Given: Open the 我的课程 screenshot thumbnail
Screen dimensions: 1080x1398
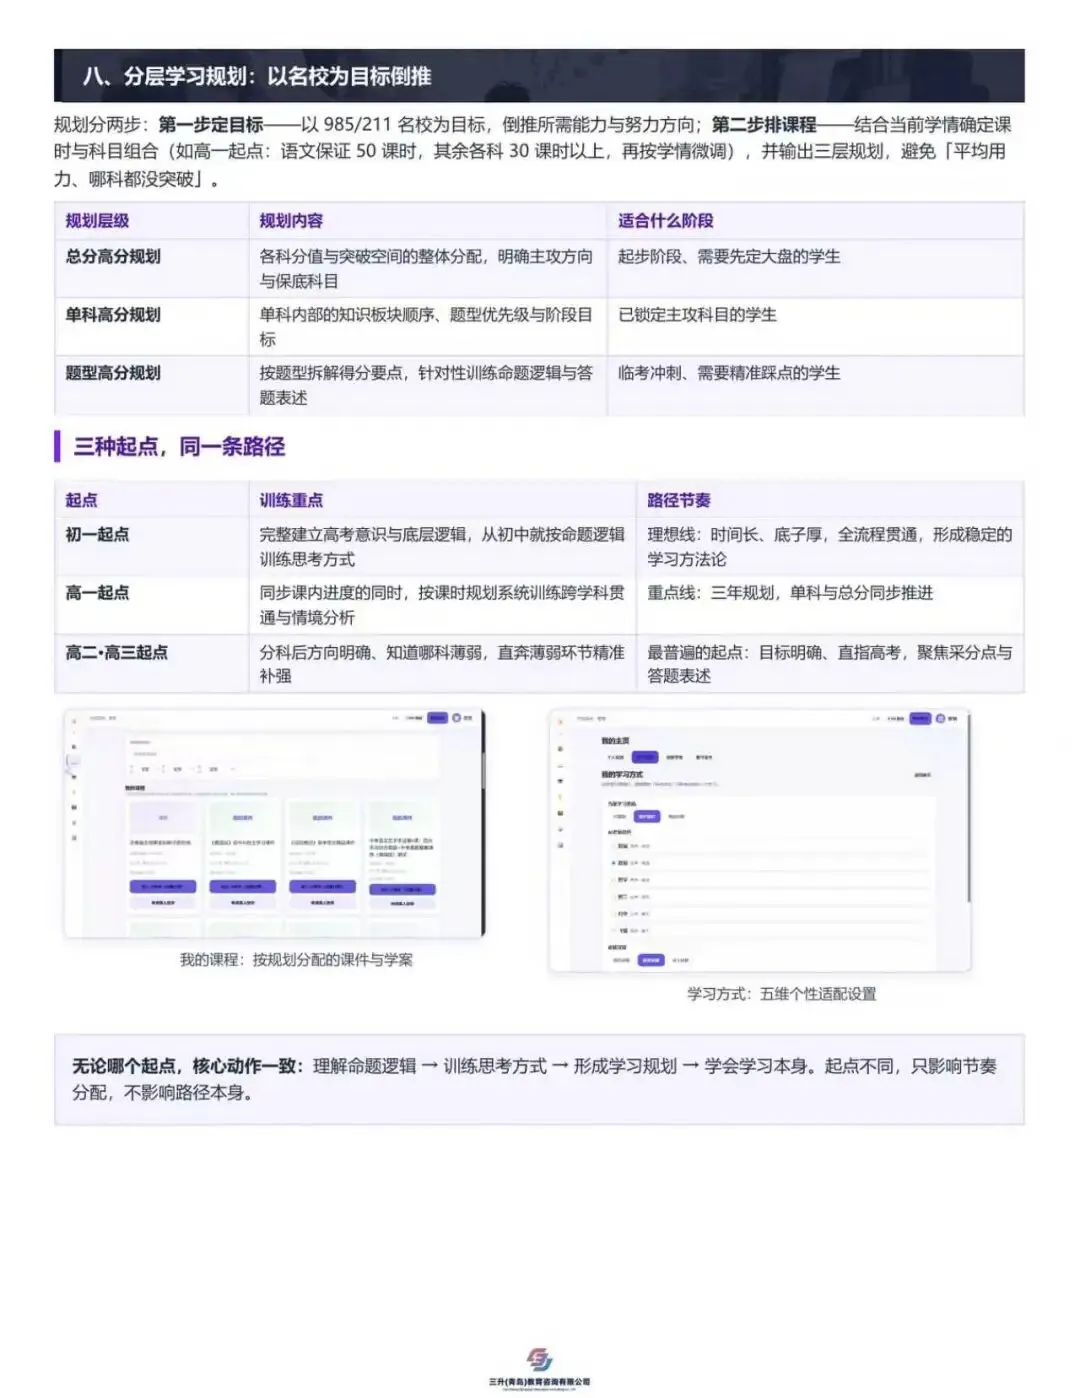Looking at the screenshot, I should point(274,824).
